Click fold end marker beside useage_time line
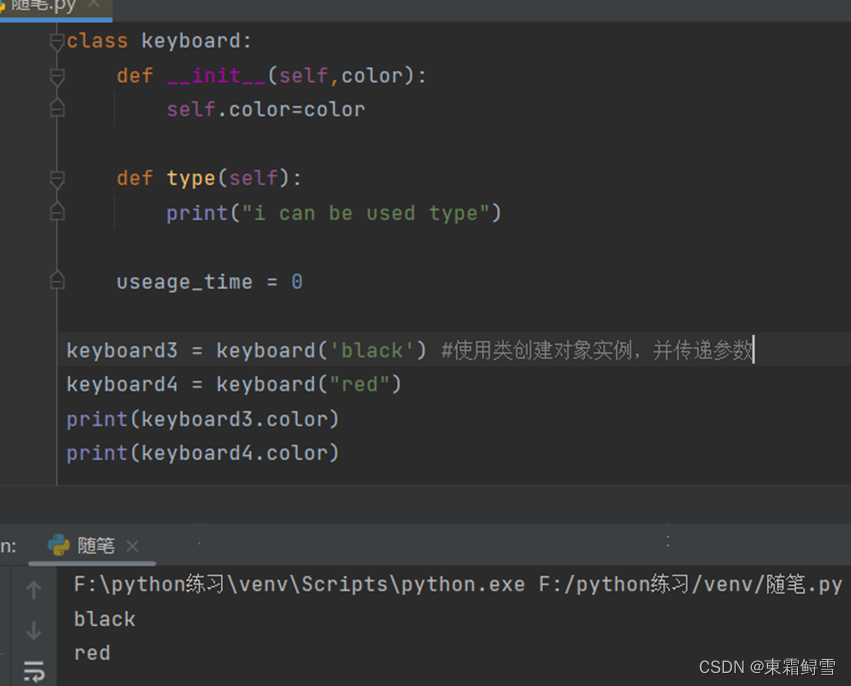Viewport: 851px width, 686px height. (57, 280)
